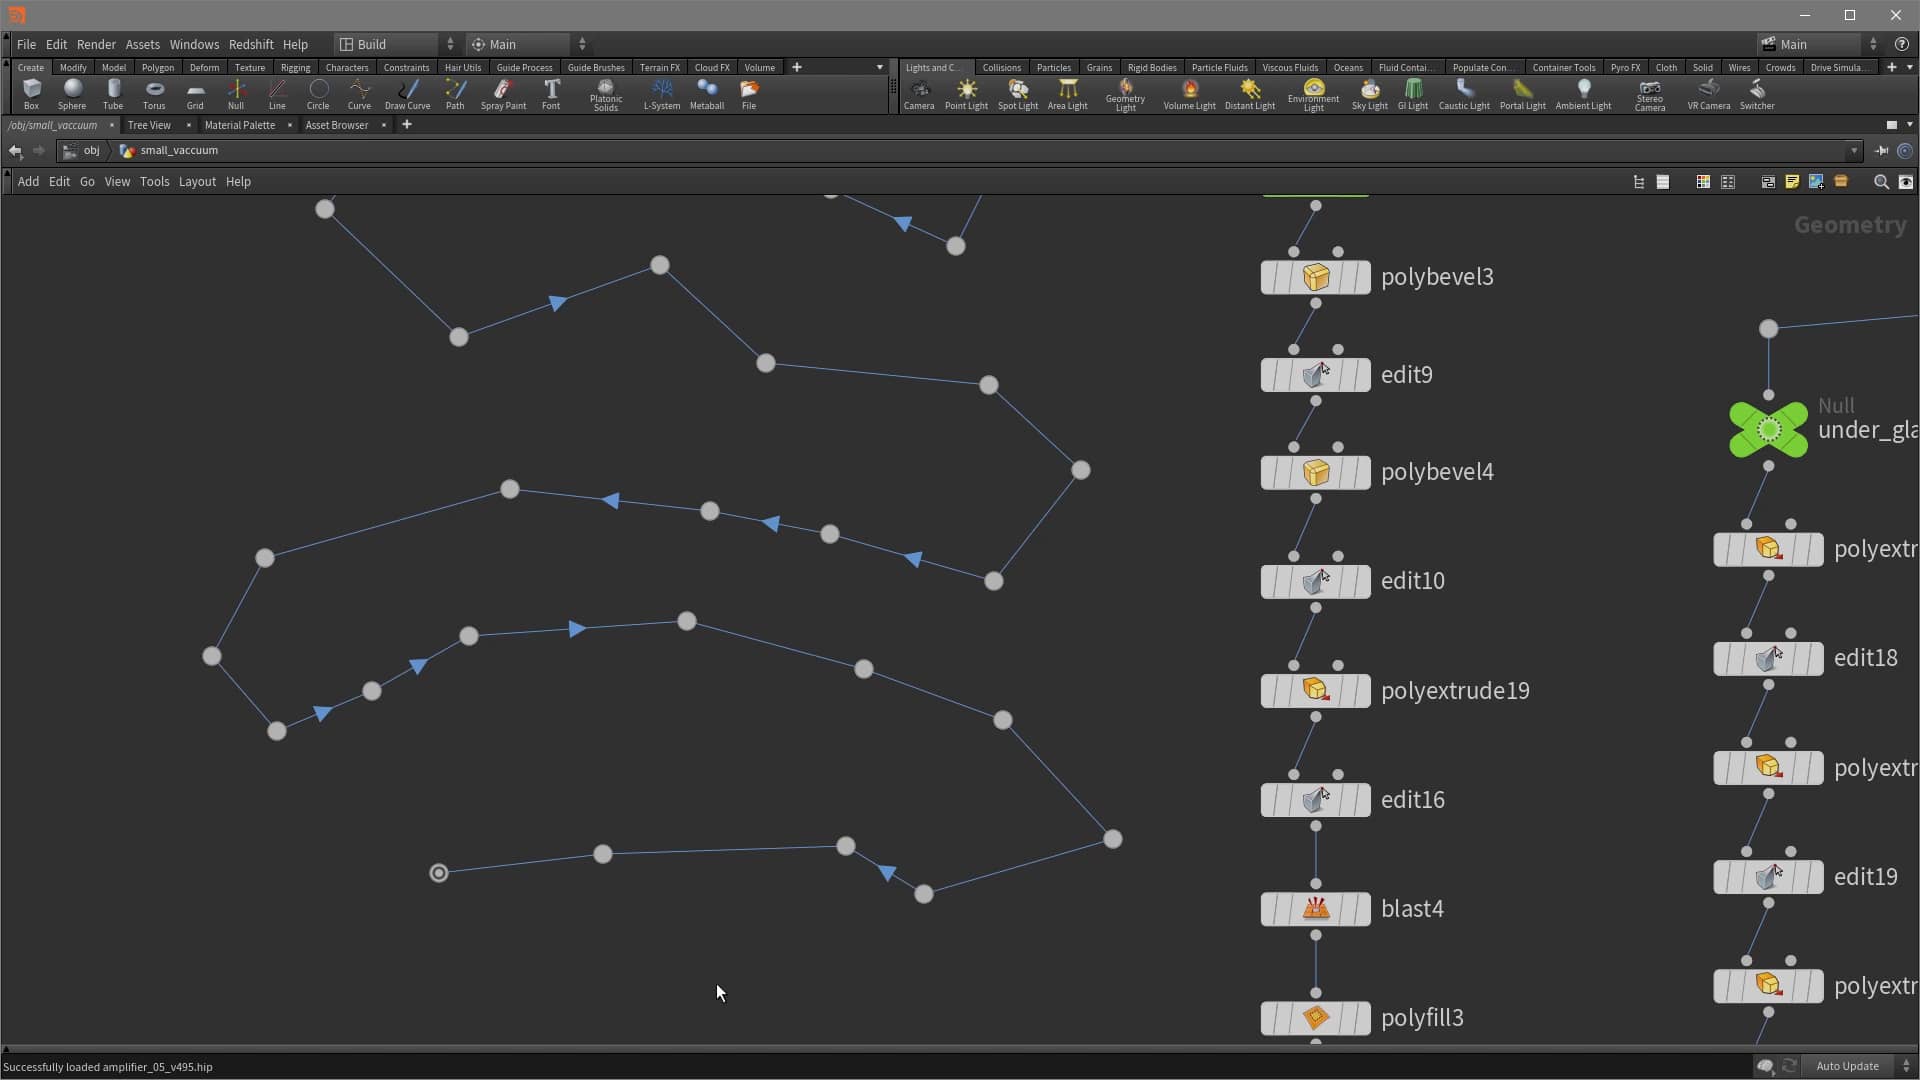Open the network color palette
The width and height of the screenshot is (1920, 1080).
1703,181
